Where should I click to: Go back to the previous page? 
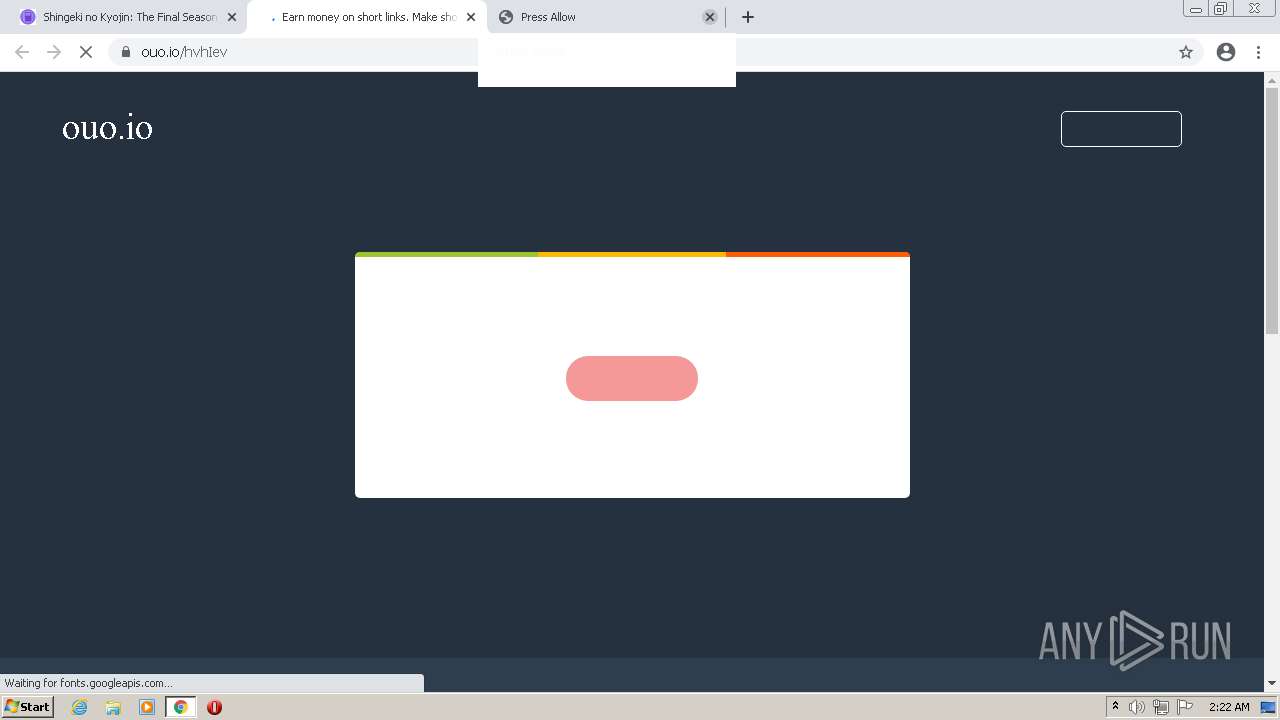(22, 52)
